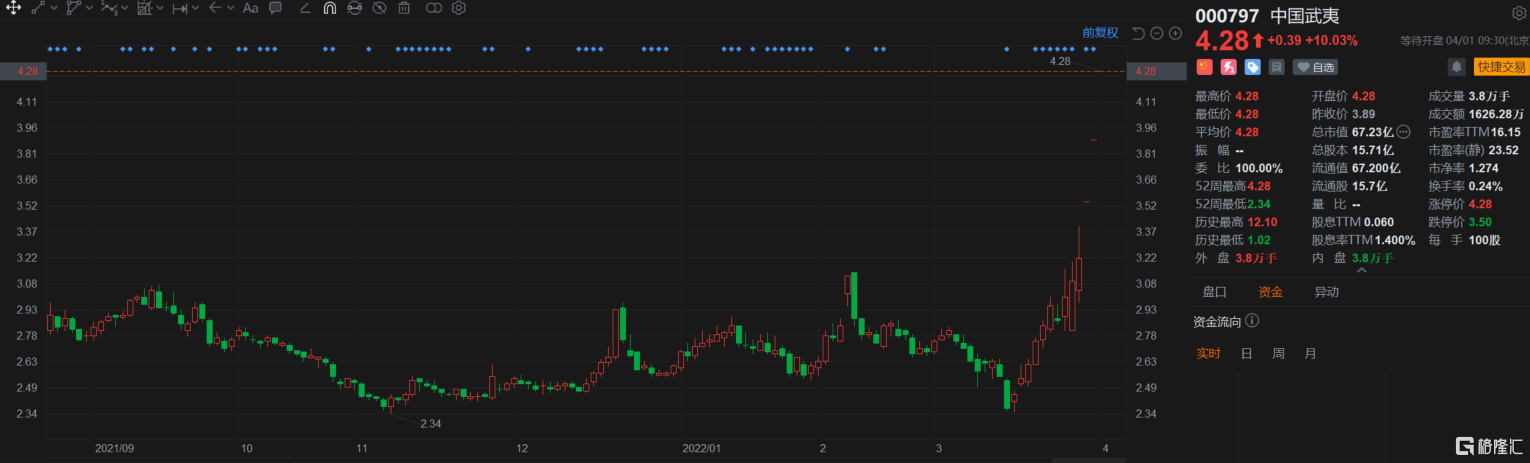Switch to the 异动 tab

pyautogui.click(x=1326, y=292)
